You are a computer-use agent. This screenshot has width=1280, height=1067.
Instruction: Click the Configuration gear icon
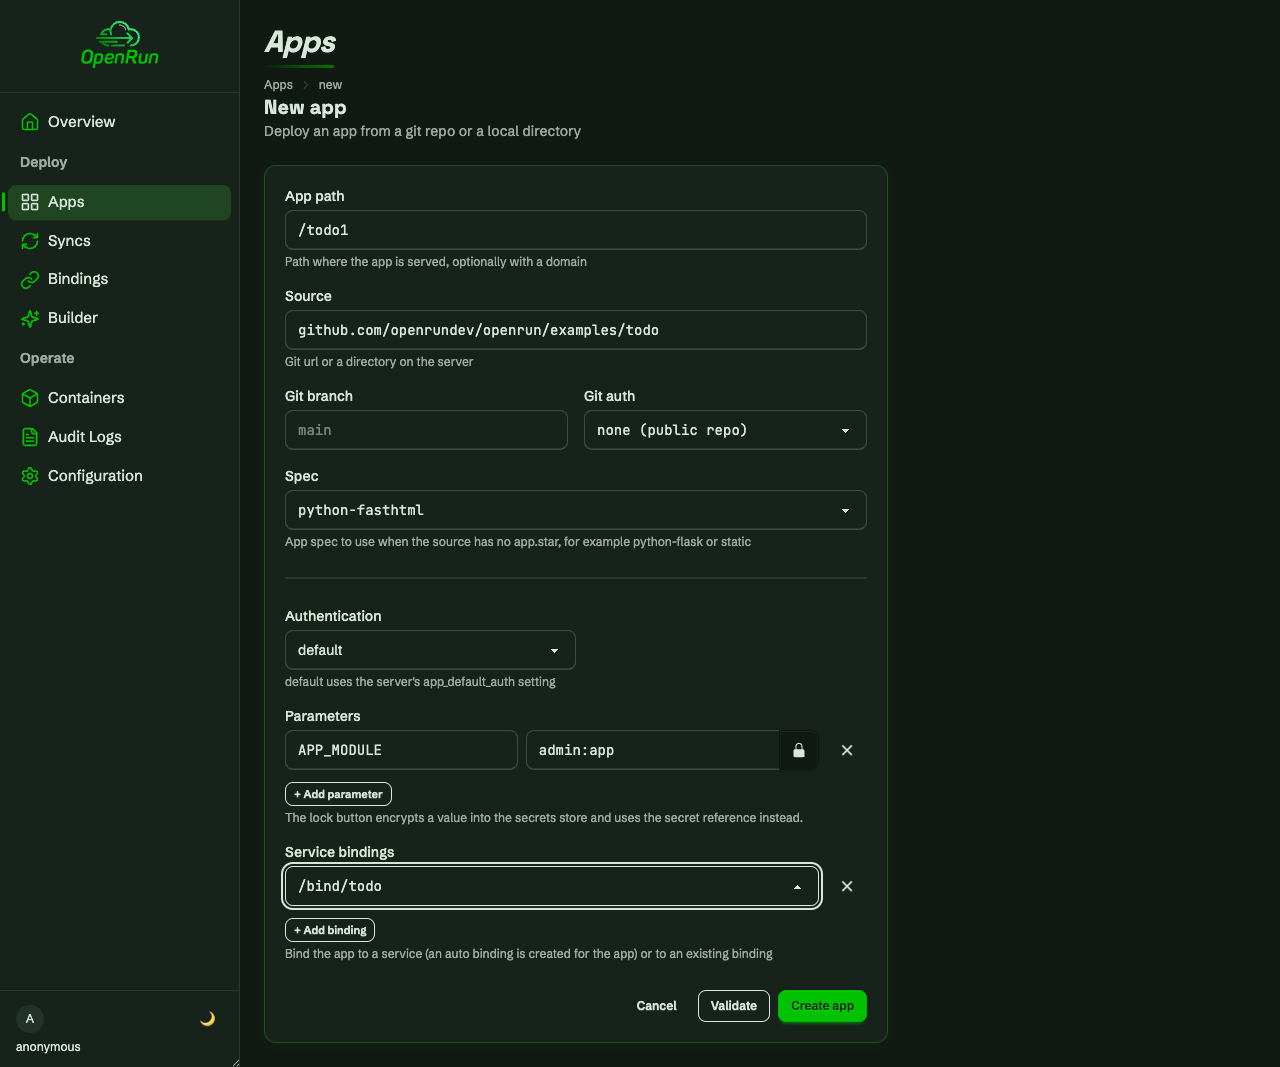point(30,476)
